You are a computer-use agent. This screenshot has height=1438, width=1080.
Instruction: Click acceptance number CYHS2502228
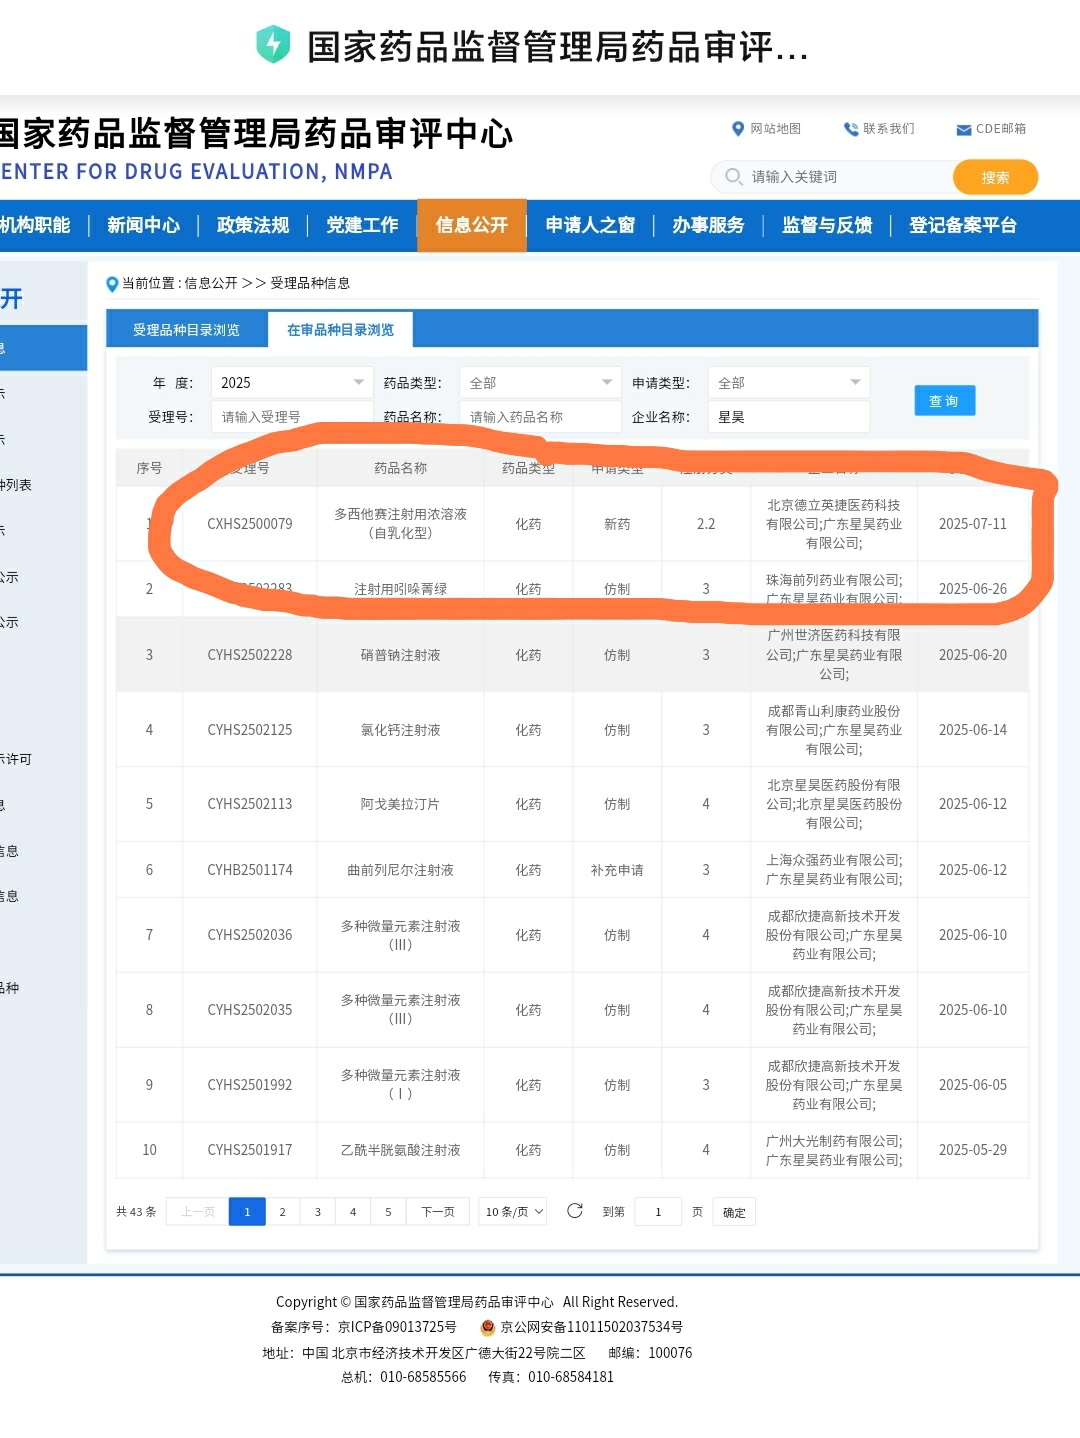[250, 655]
